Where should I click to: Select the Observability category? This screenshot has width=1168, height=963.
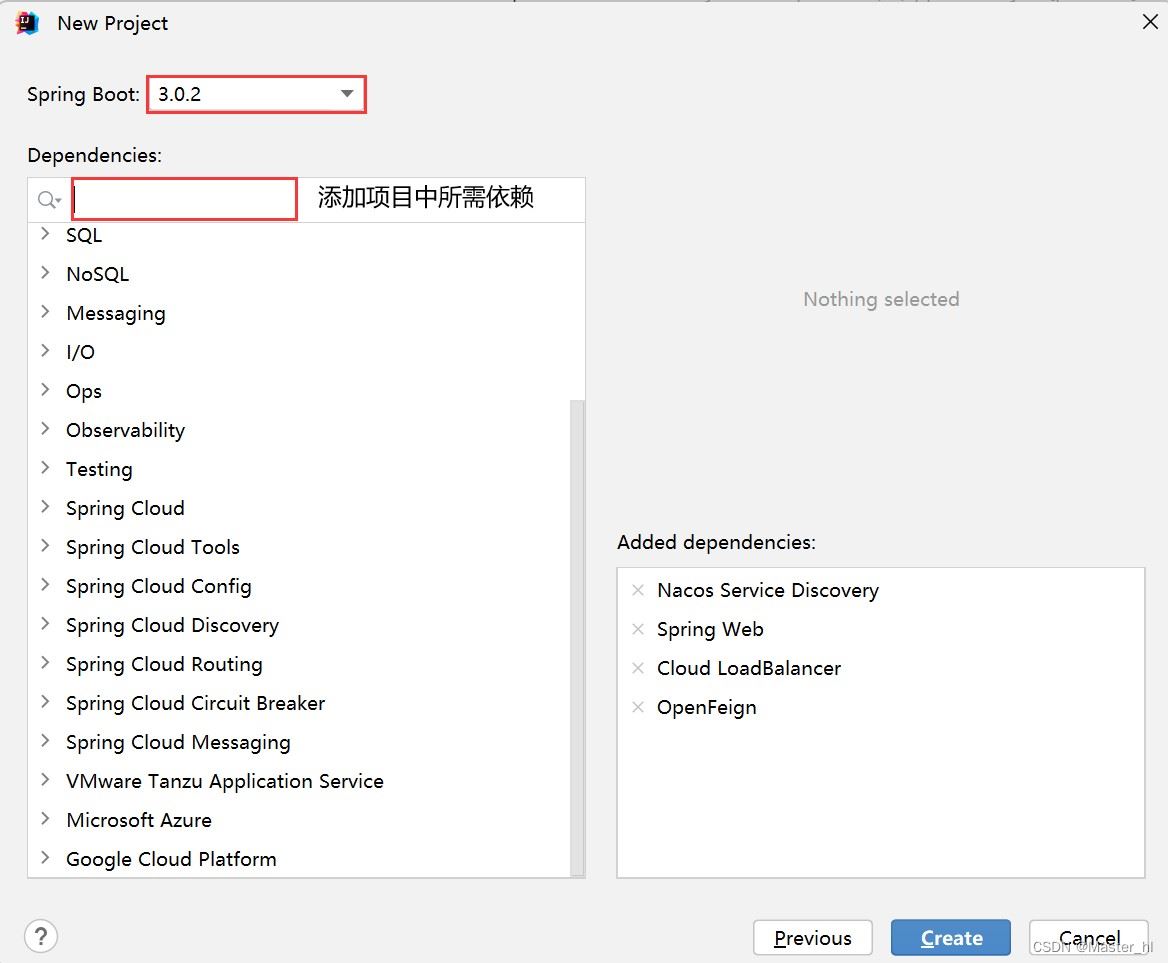[x=125, y=430]
